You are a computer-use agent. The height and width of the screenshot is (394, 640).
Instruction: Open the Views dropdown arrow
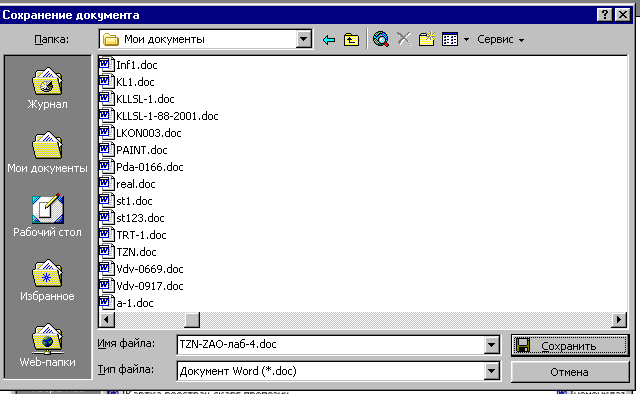[466, 40]
